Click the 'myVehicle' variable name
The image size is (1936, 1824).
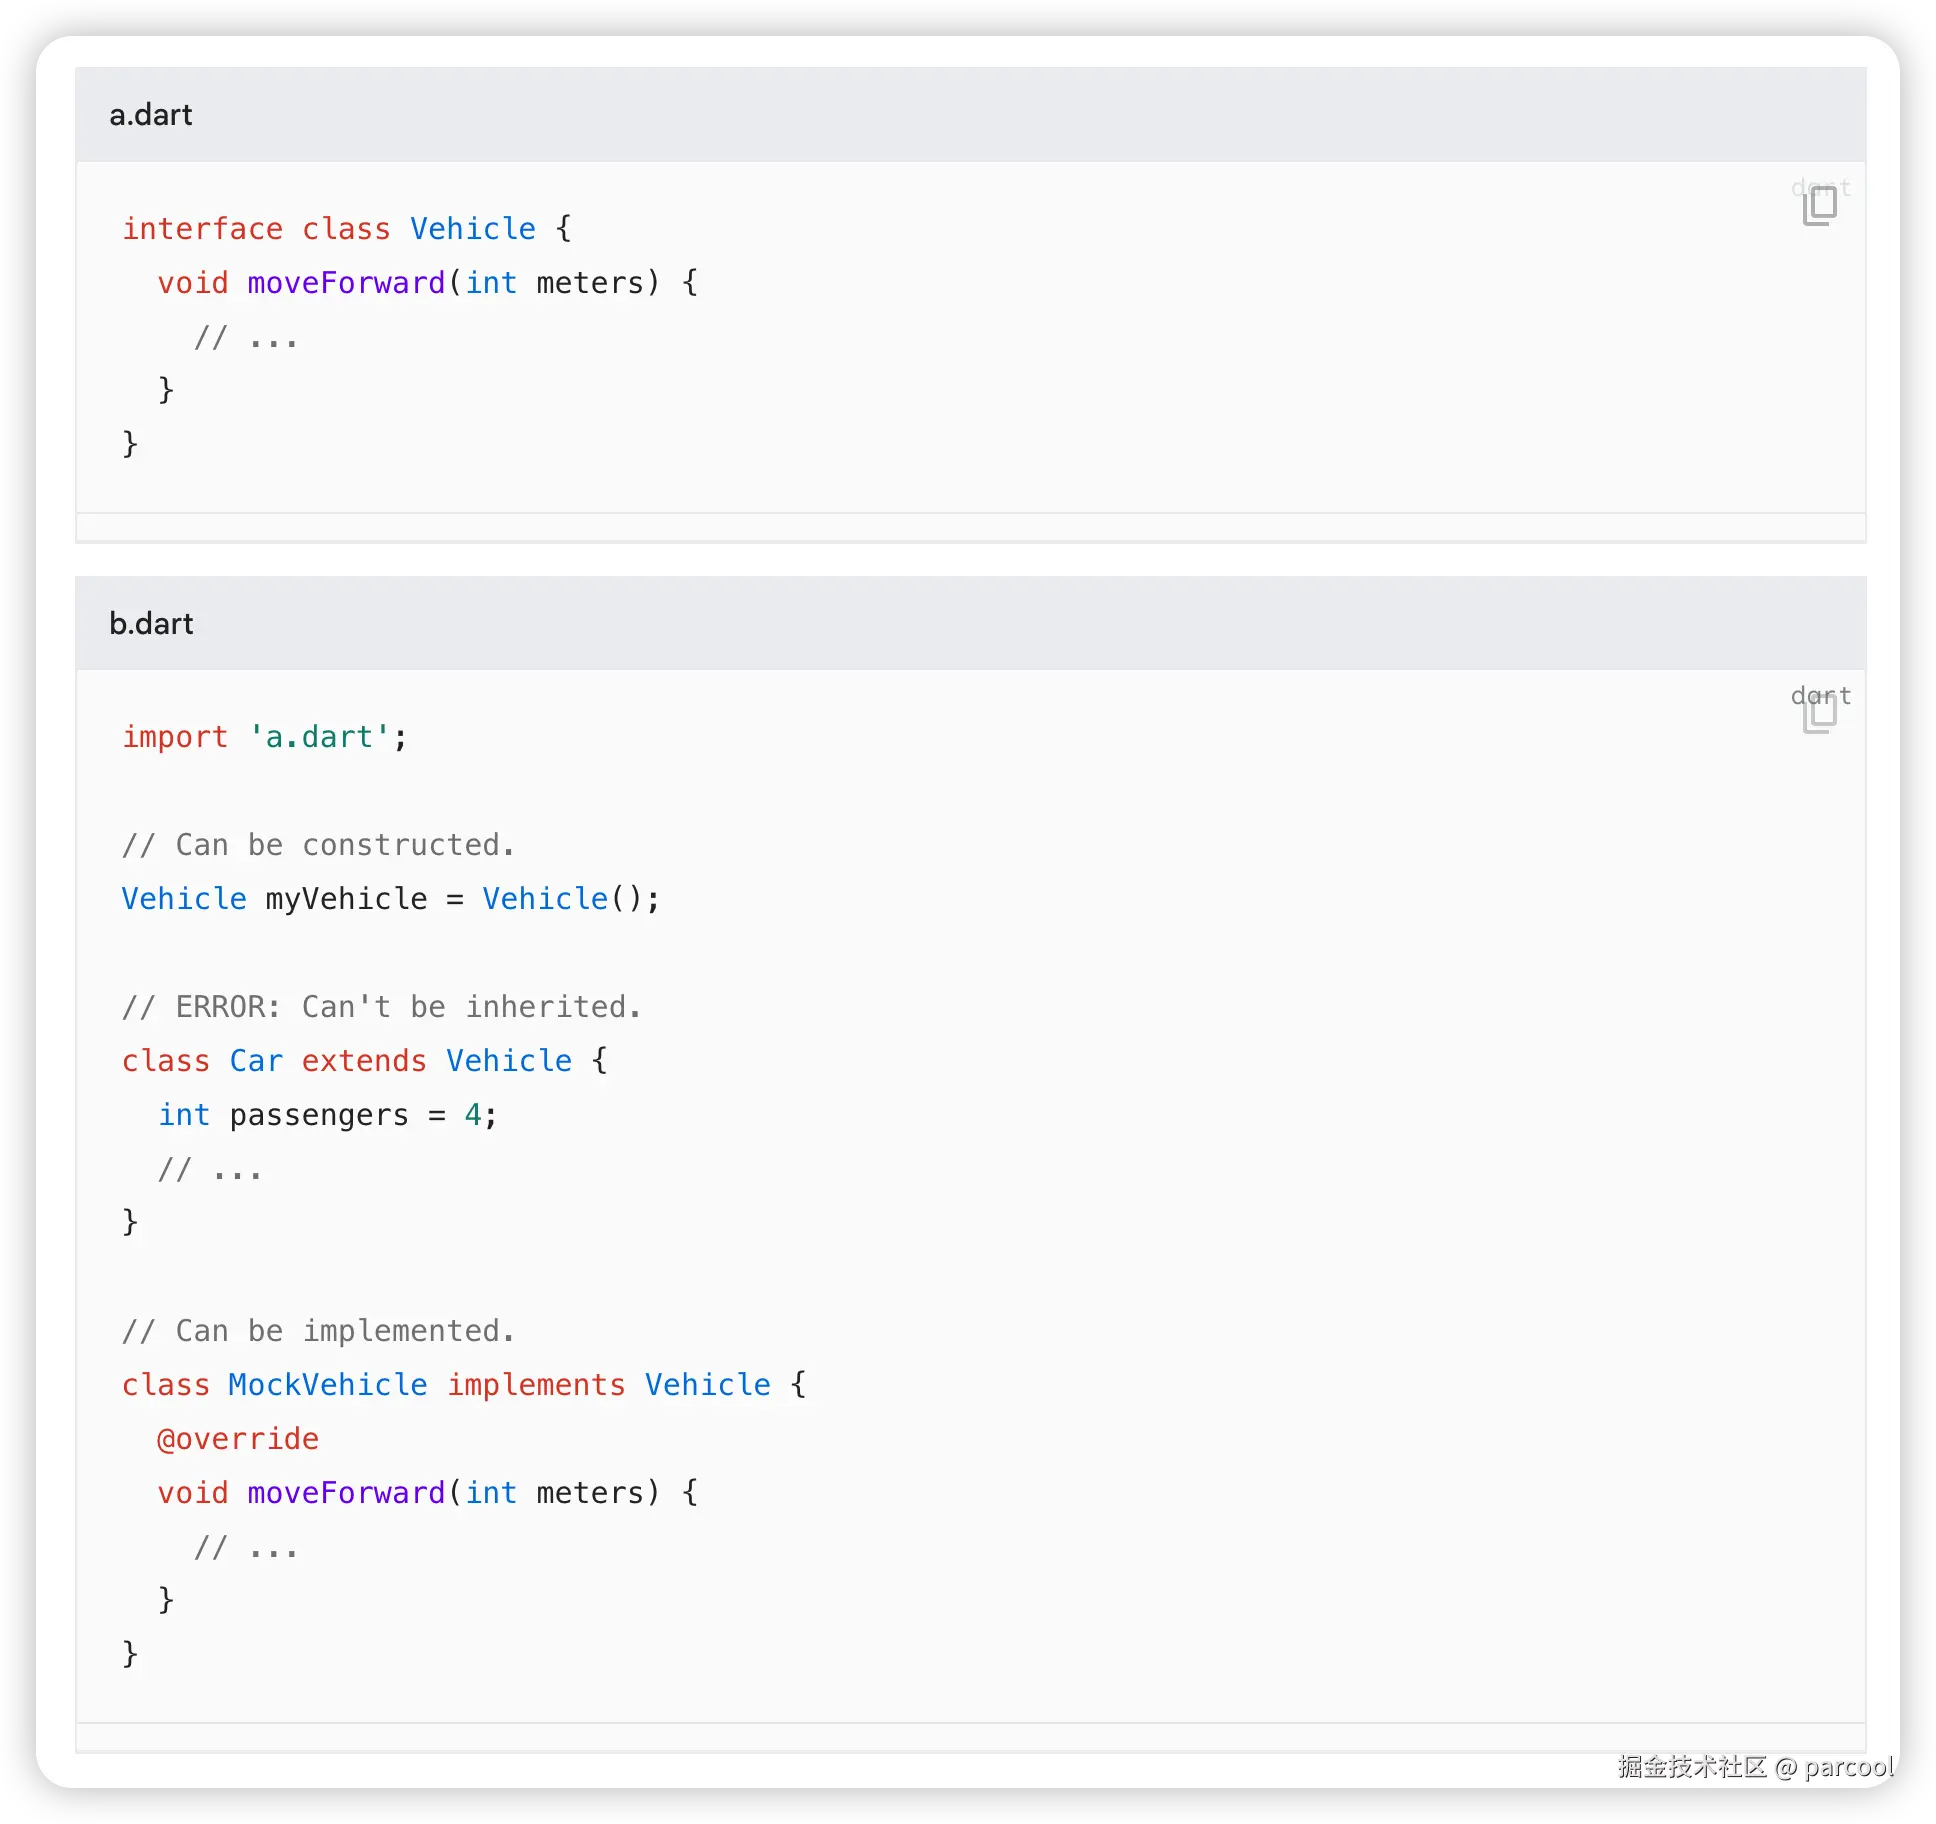click(346, 899)
